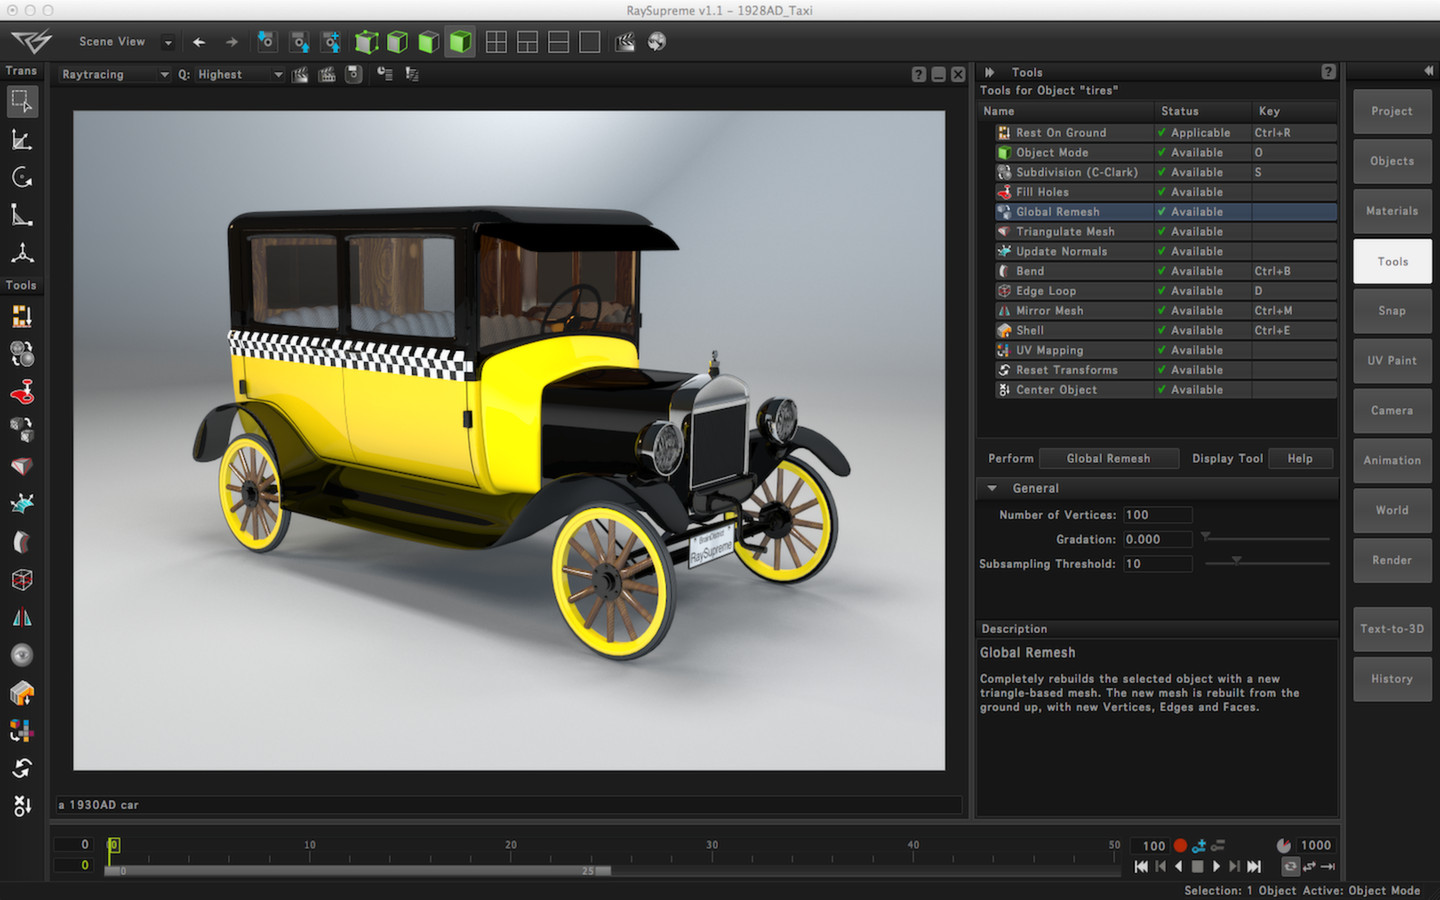Select the rectangular selection tool
1440x900 pixels.
22,100
